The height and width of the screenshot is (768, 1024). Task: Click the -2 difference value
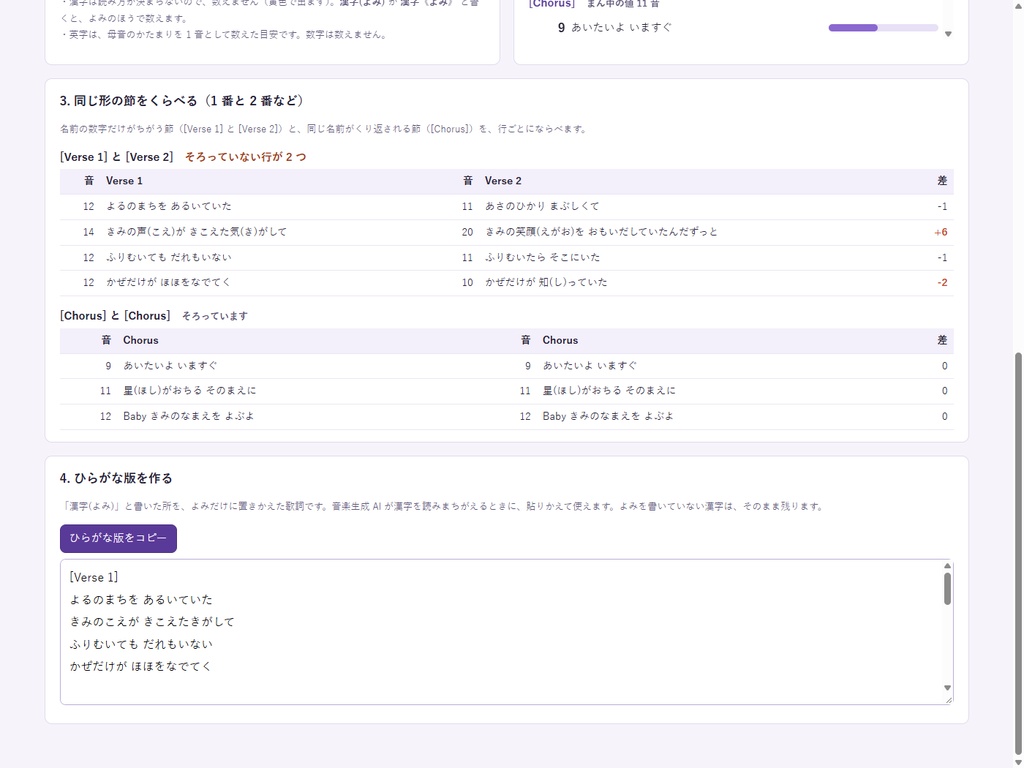click(942, 283)
